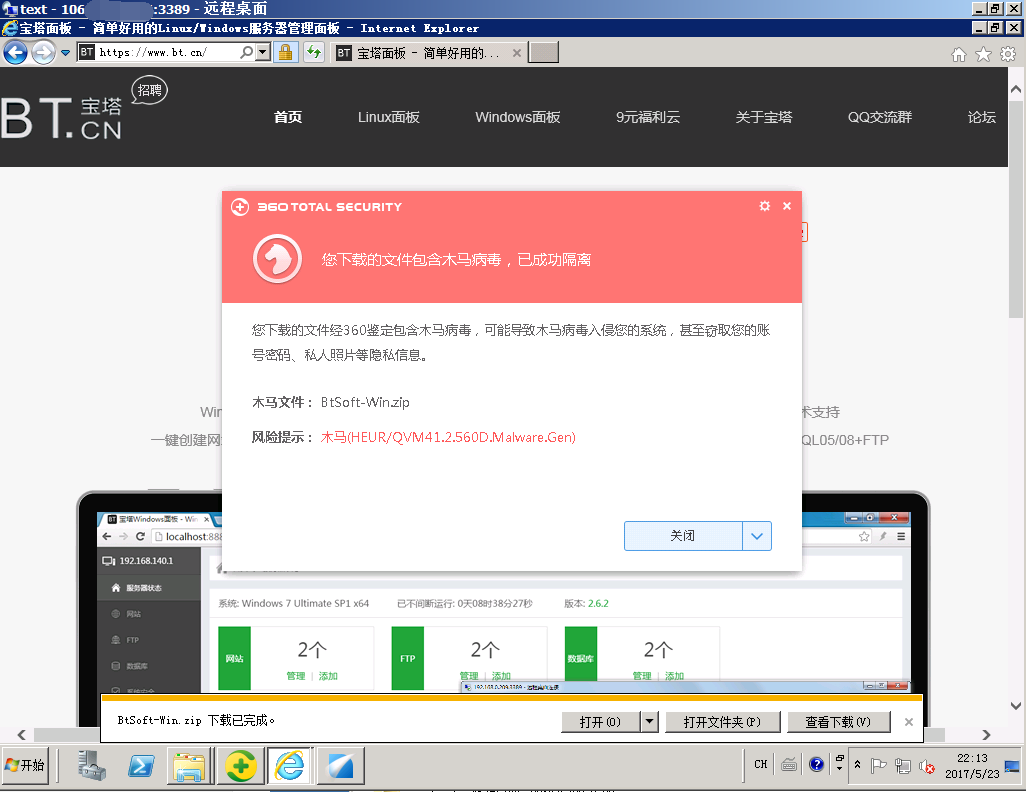Click FTP green tile in laptop preview
This screenshot has height=792, width=1026.
[408, 658]
